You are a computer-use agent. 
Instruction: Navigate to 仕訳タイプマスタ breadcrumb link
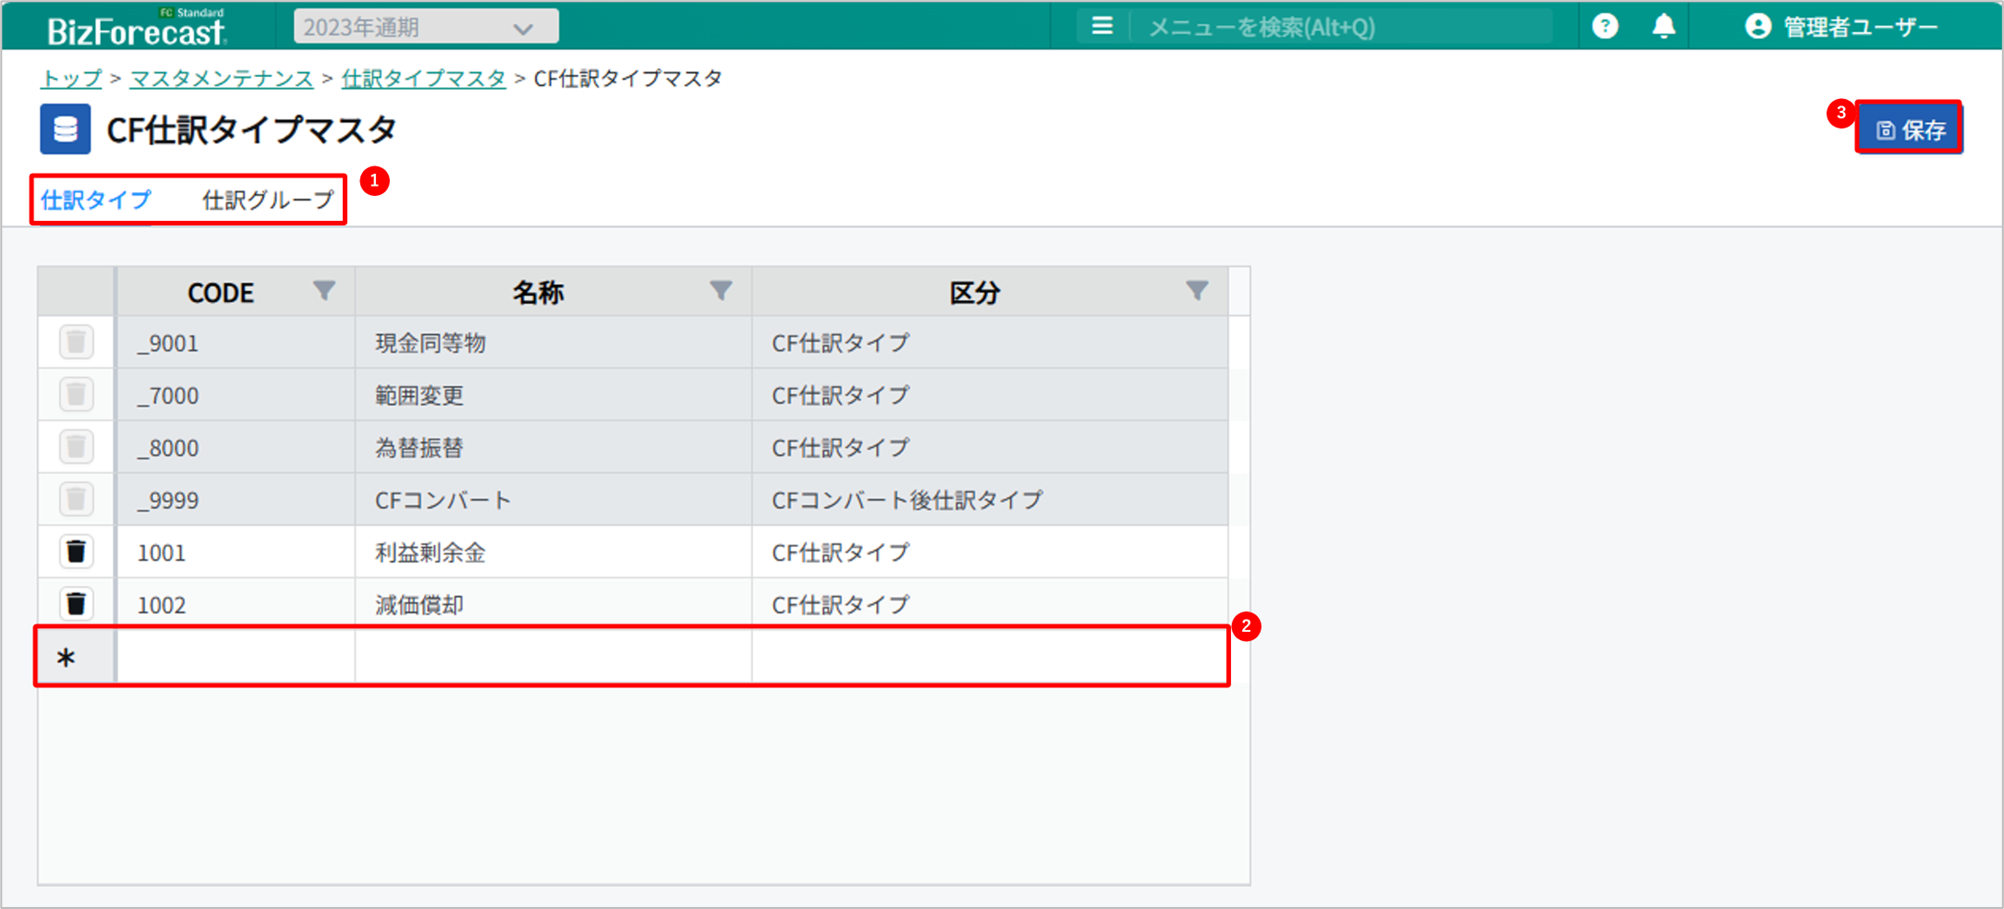[x=423, y=78]
